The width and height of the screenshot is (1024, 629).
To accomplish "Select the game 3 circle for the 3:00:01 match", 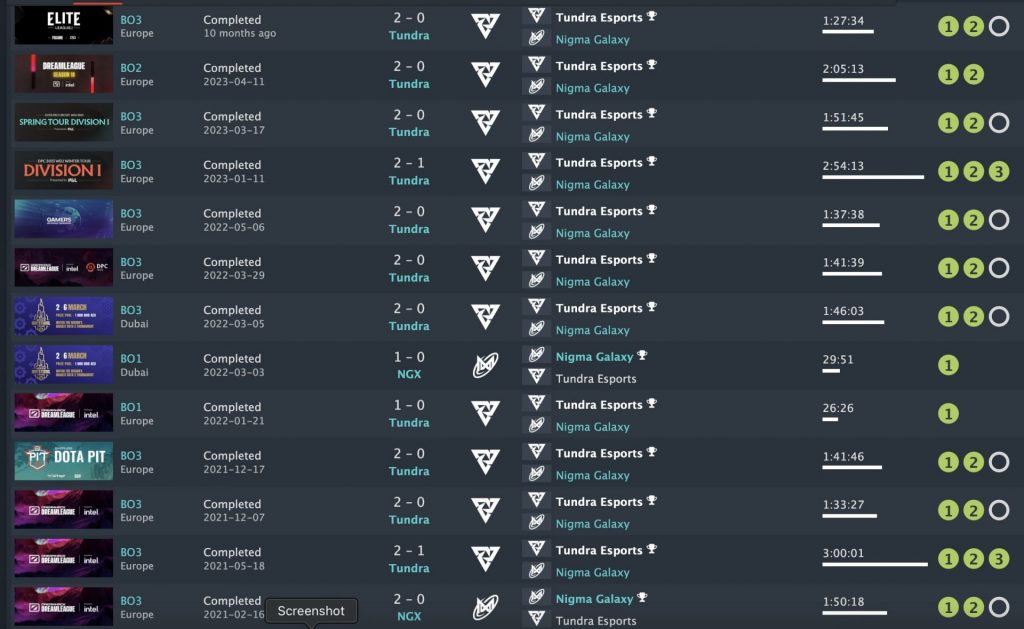I will coord(998,559).
